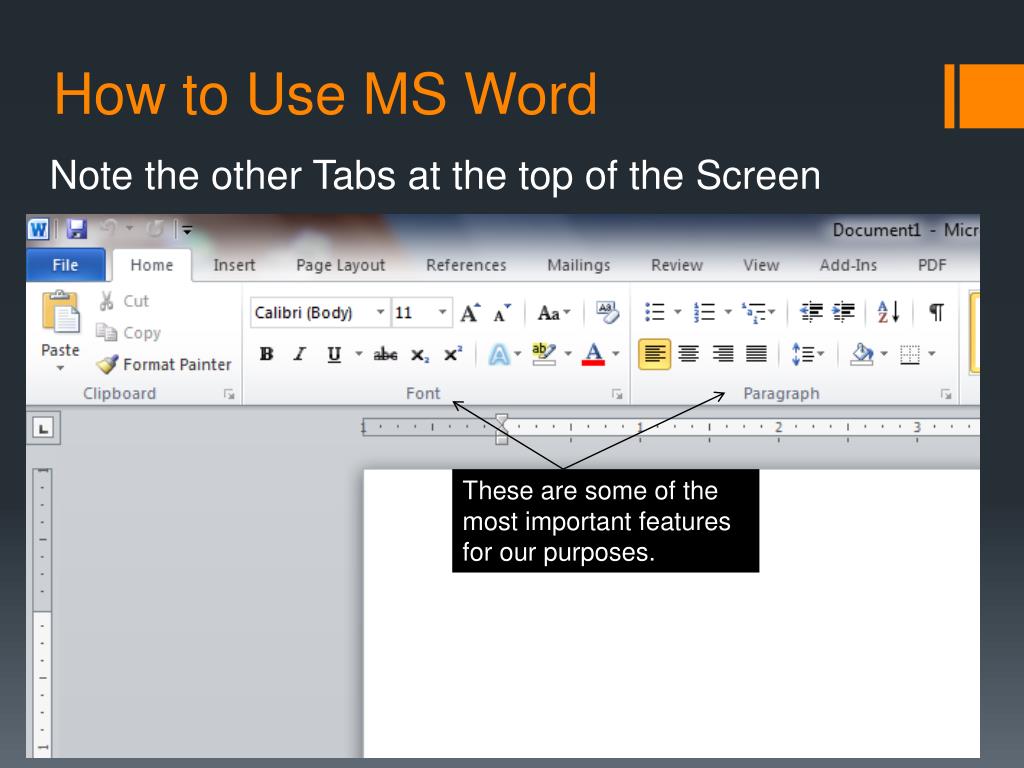Click the Redo icon in Quick Access Toolbar

(x=155, y=229)
